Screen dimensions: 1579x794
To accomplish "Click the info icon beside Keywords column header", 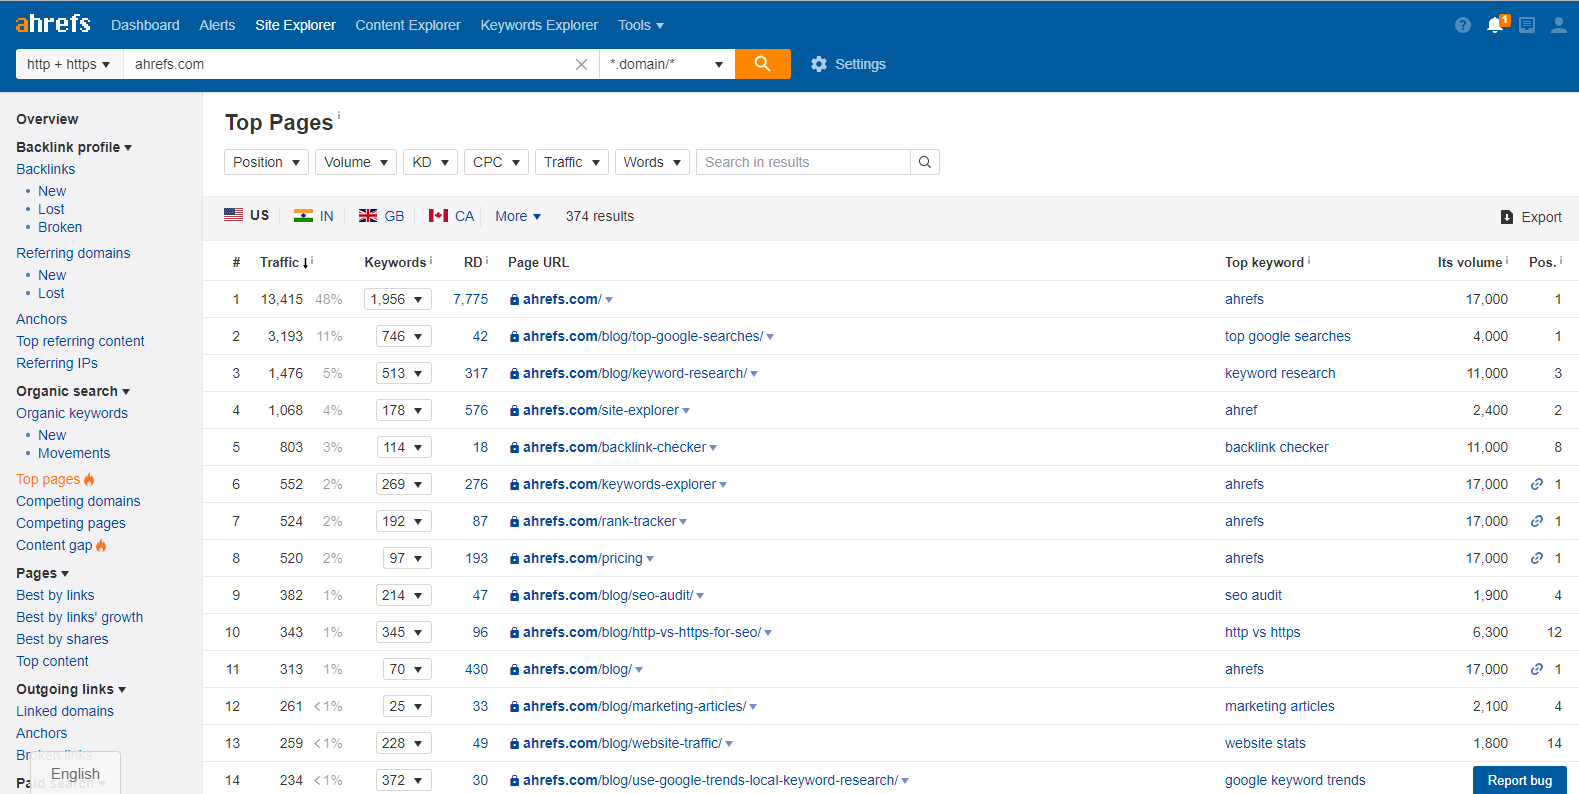I will click(x=431, y=260).
